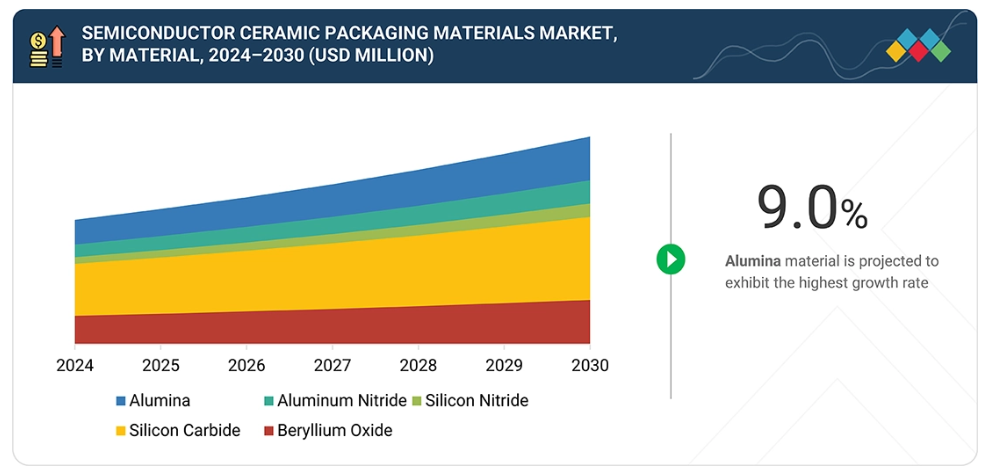Select the 2030 axis label
Image resolution: width=988 pixels, height=471 pixels.
588,366
